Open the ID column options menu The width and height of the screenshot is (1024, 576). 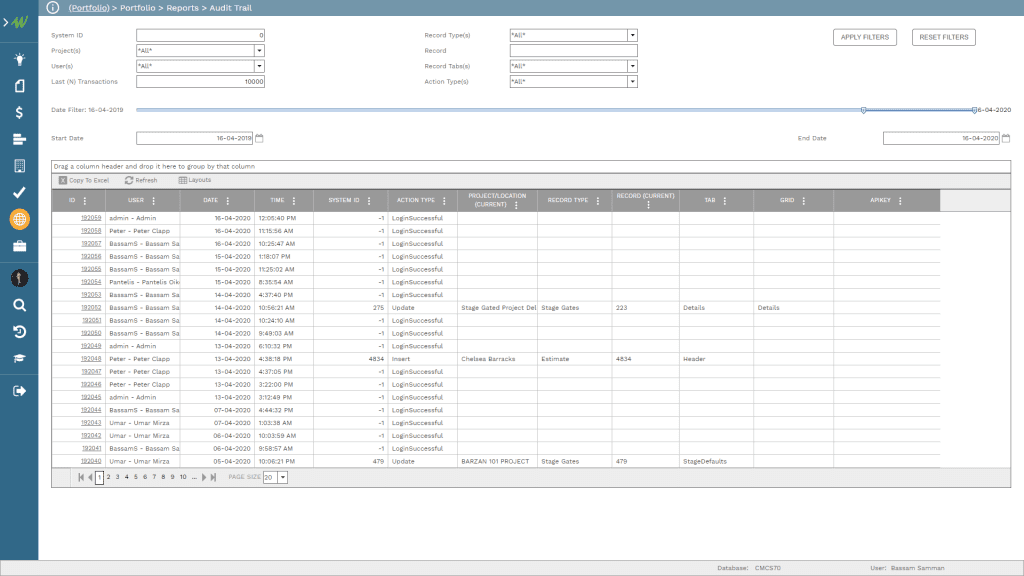click(85, 200)
